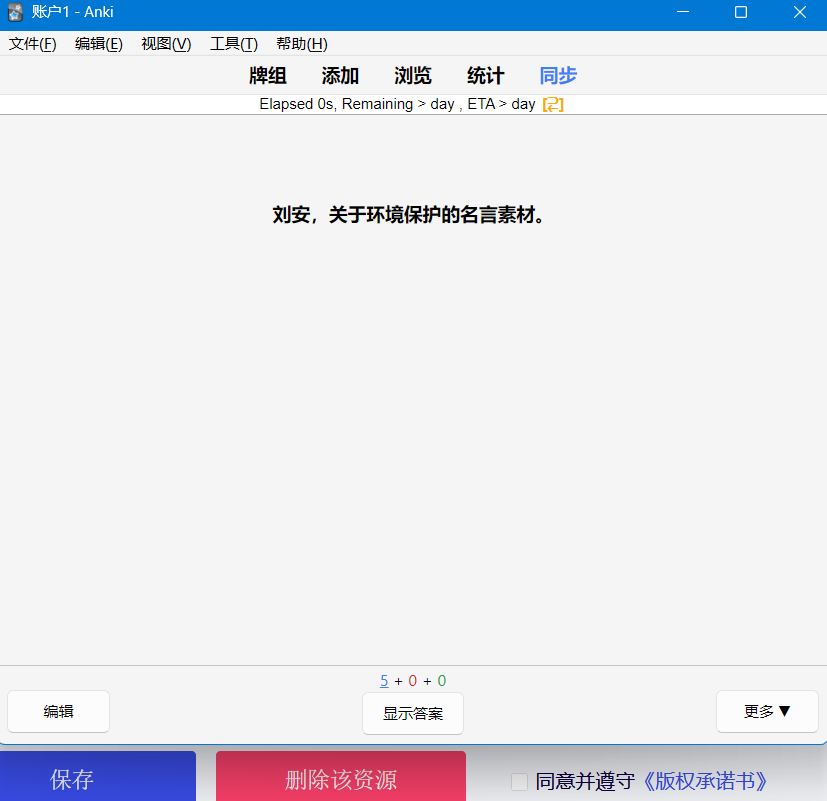Click 同步 to sync the collection
Screen dimensions: 827x801
(559, 76)
